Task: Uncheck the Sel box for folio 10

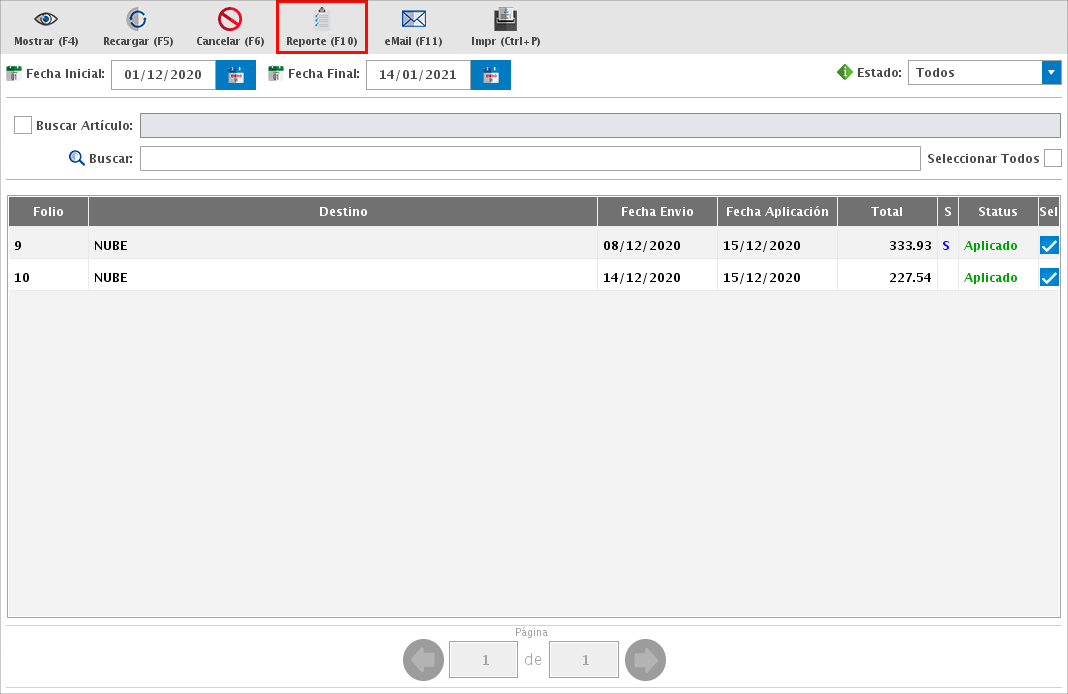Action: pos(1049,277)
